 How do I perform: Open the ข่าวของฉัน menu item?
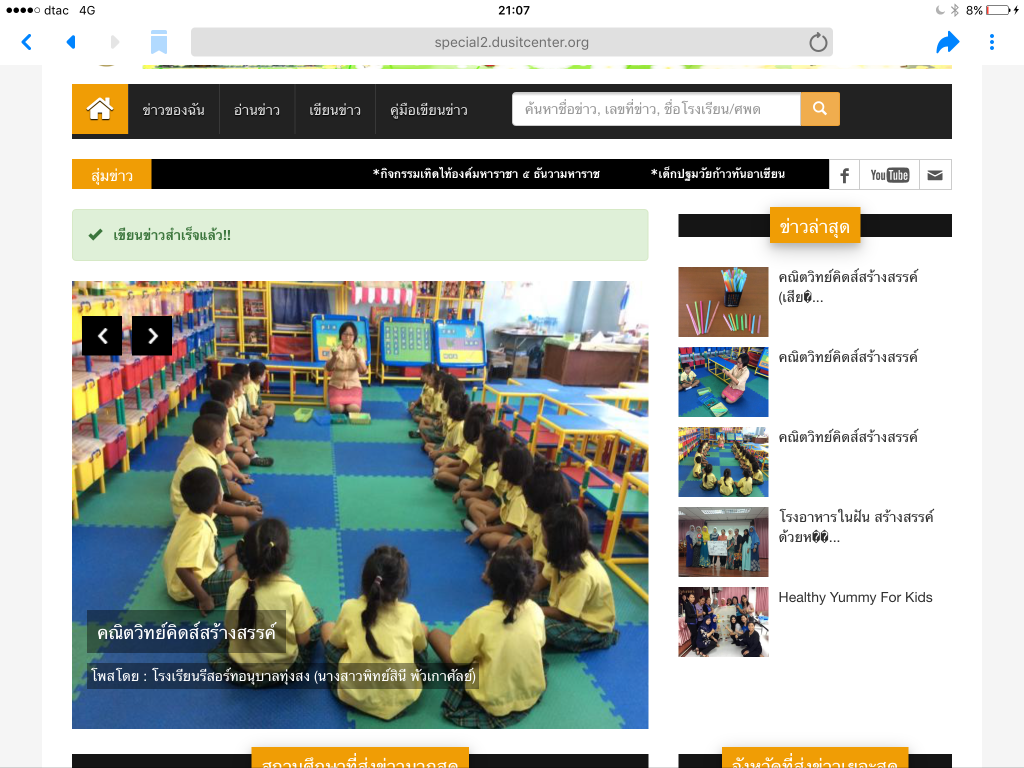click(173, 110)
